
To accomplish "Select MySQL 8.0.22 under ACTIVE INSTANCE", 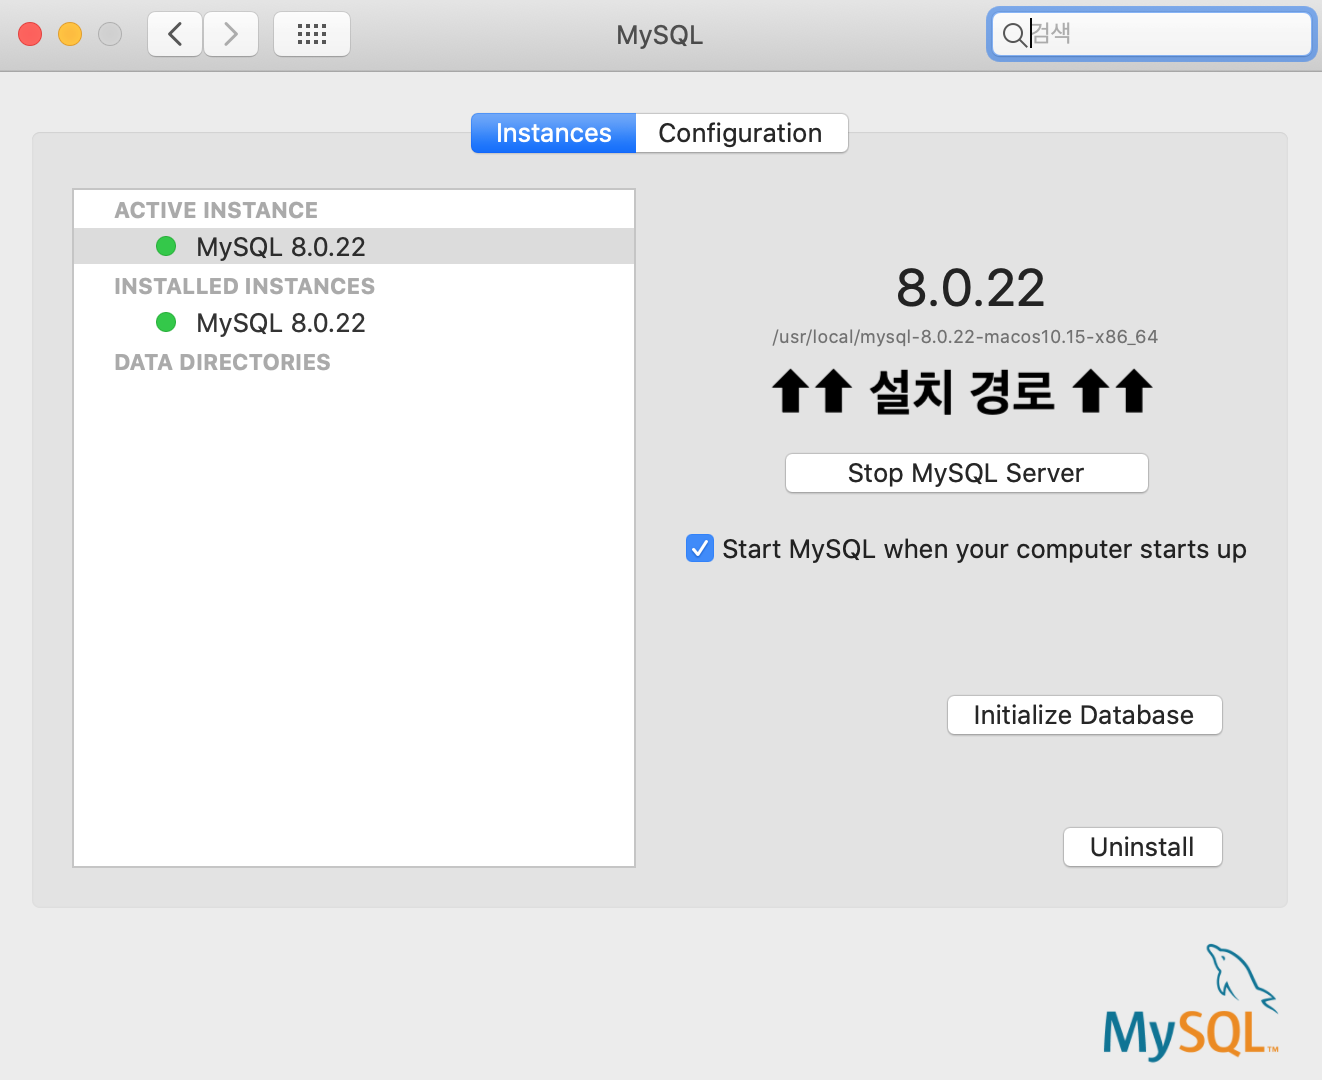I will pos(354,246).
